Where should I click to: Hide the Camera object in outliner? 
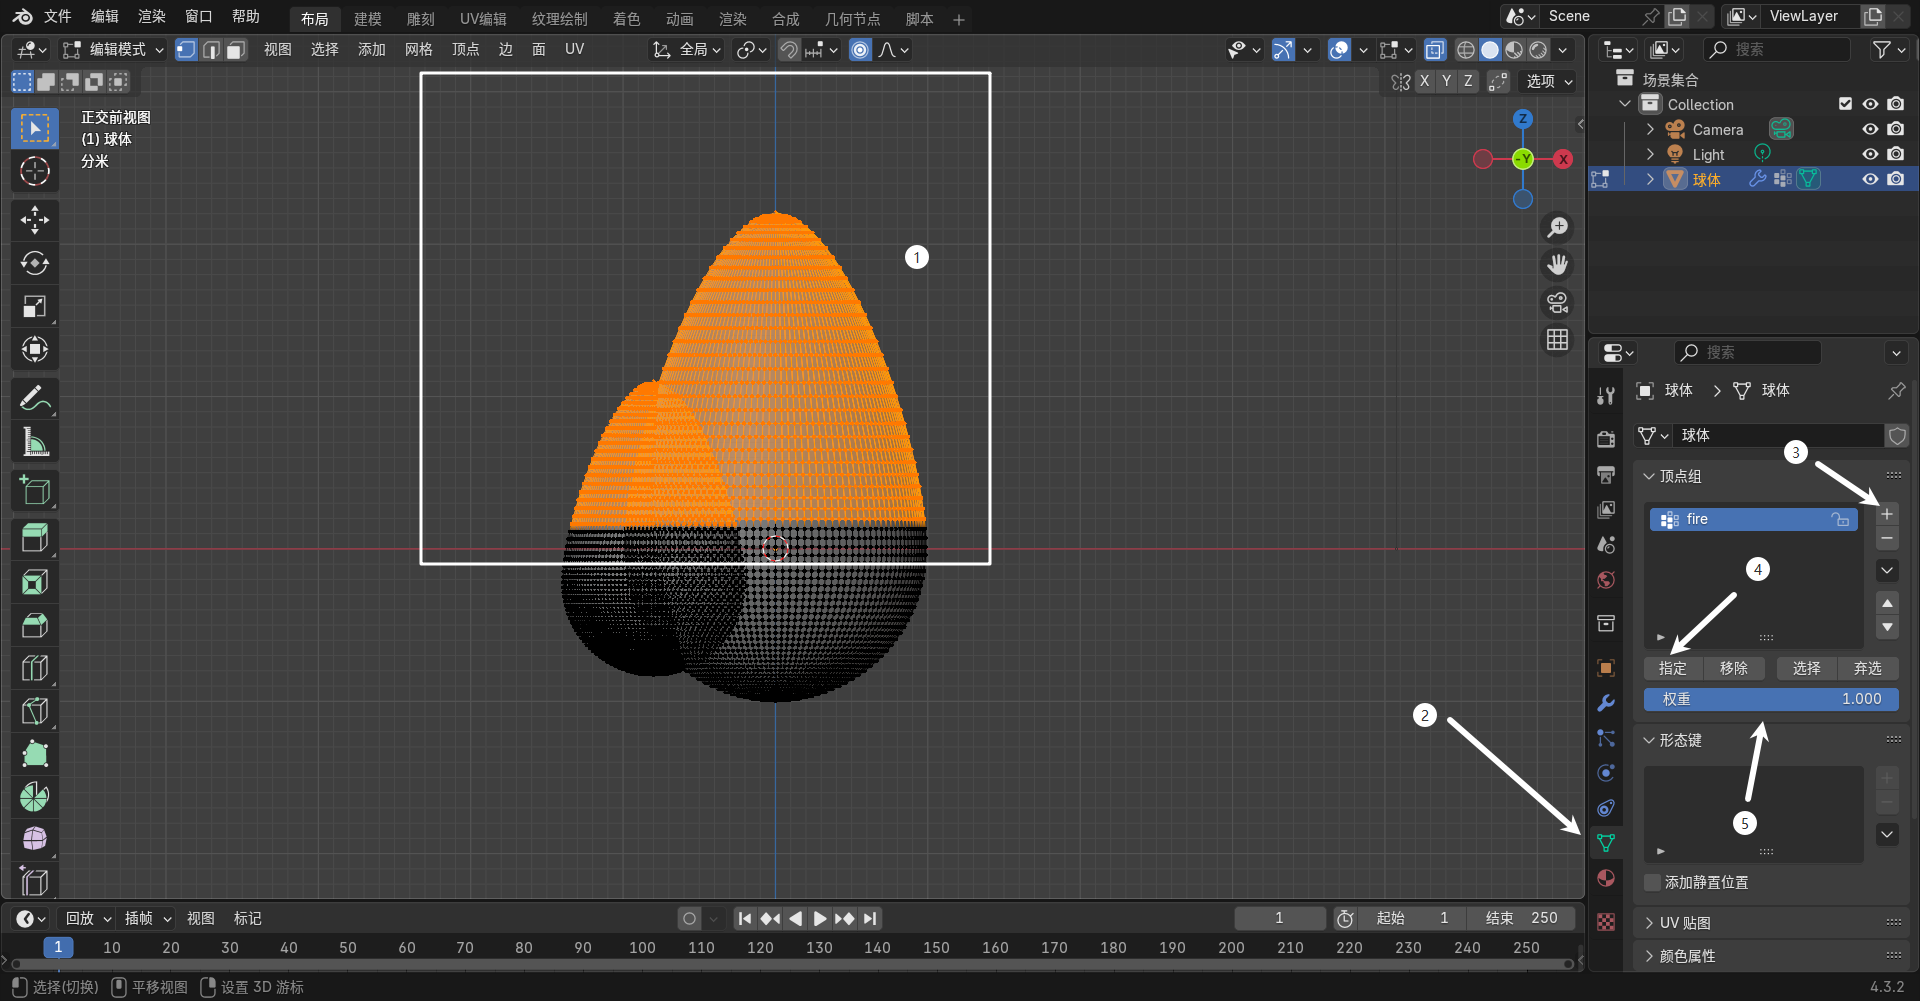[x=1870, y=129]
